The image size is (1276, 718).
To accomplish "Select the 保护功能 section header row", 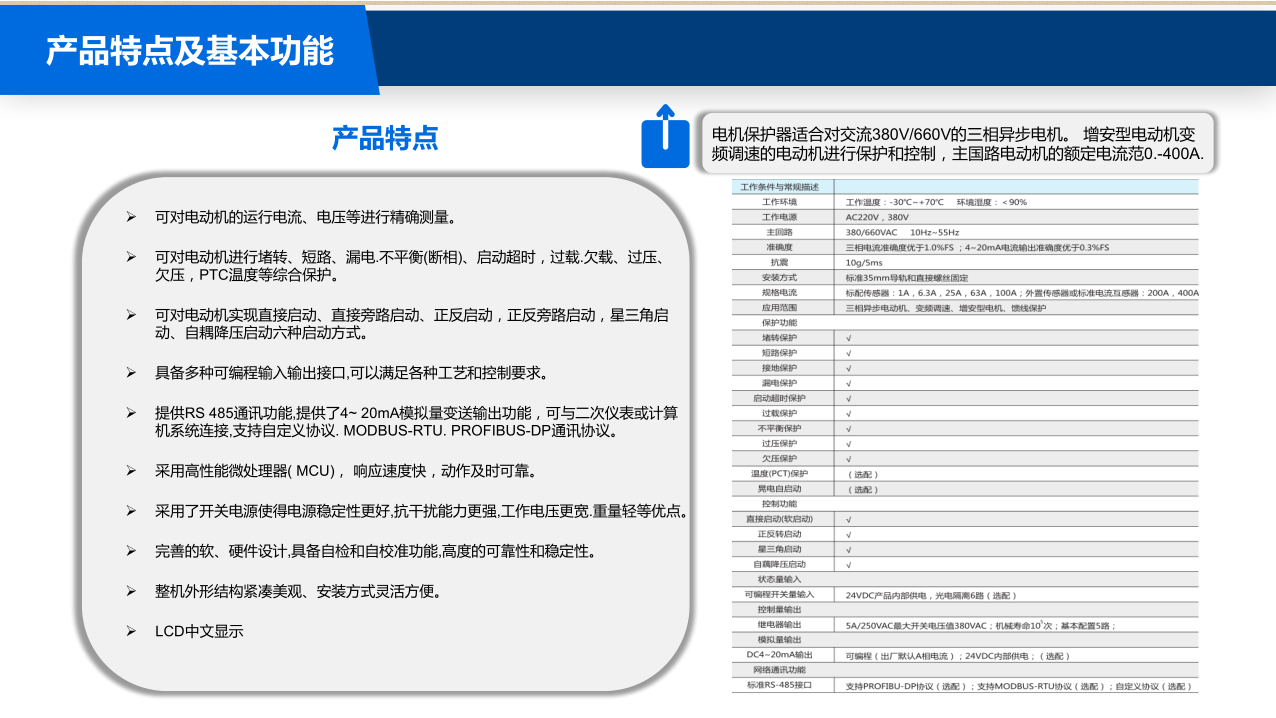I will [779, 323].
